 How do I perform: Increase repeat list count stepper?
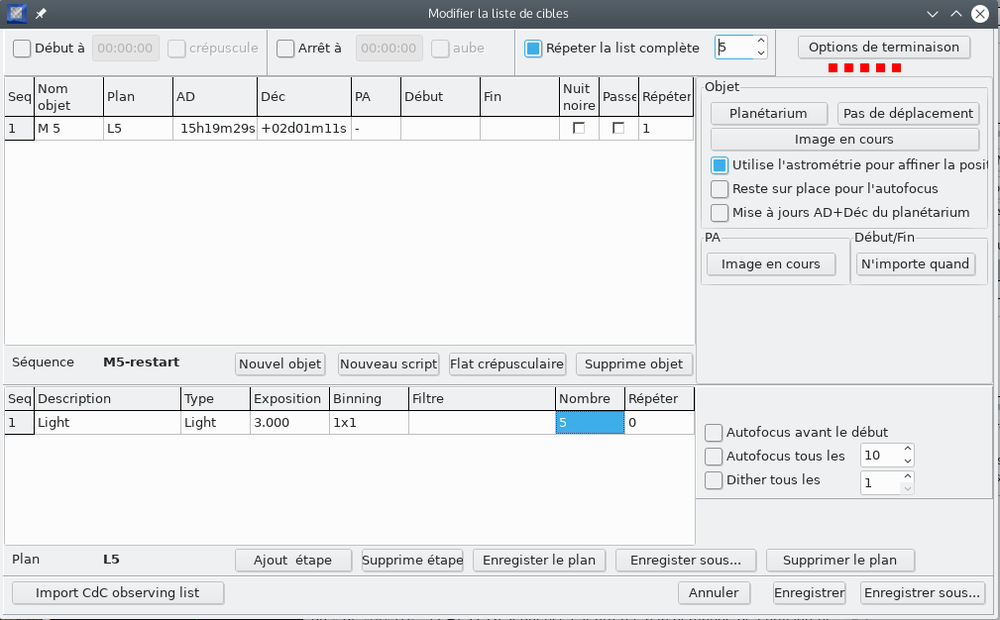[761, 41]
